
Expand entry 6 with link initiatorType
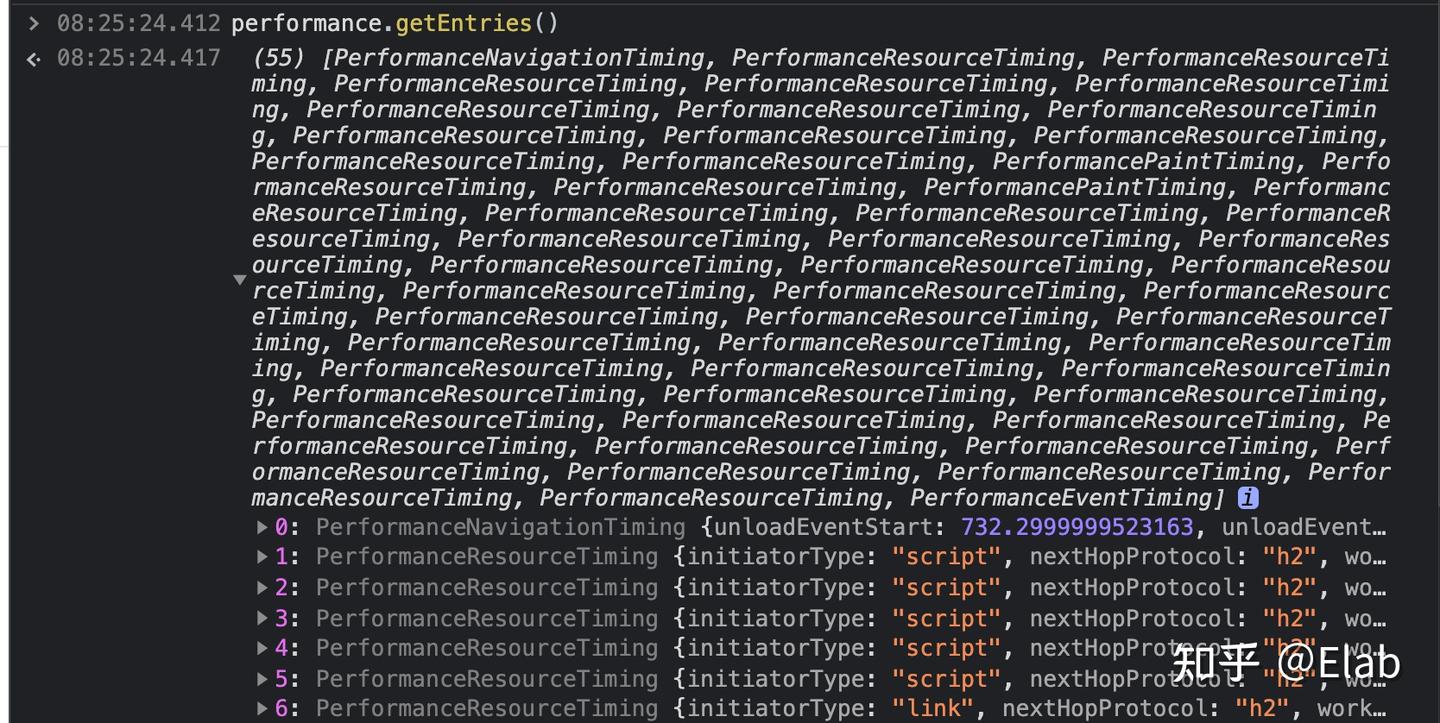pyautogui.click(x=262, y=709)
